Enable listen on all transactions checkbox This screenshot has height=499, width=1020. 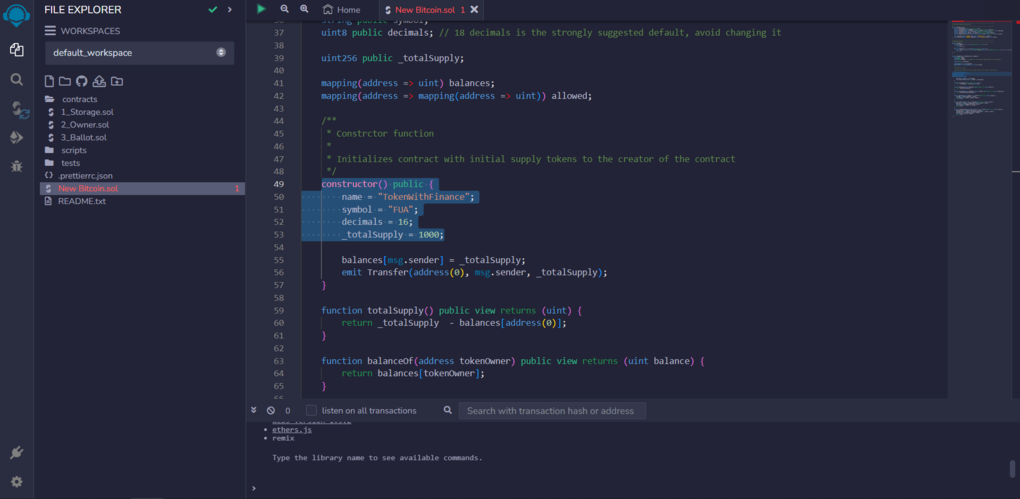[x=312, y=410]
